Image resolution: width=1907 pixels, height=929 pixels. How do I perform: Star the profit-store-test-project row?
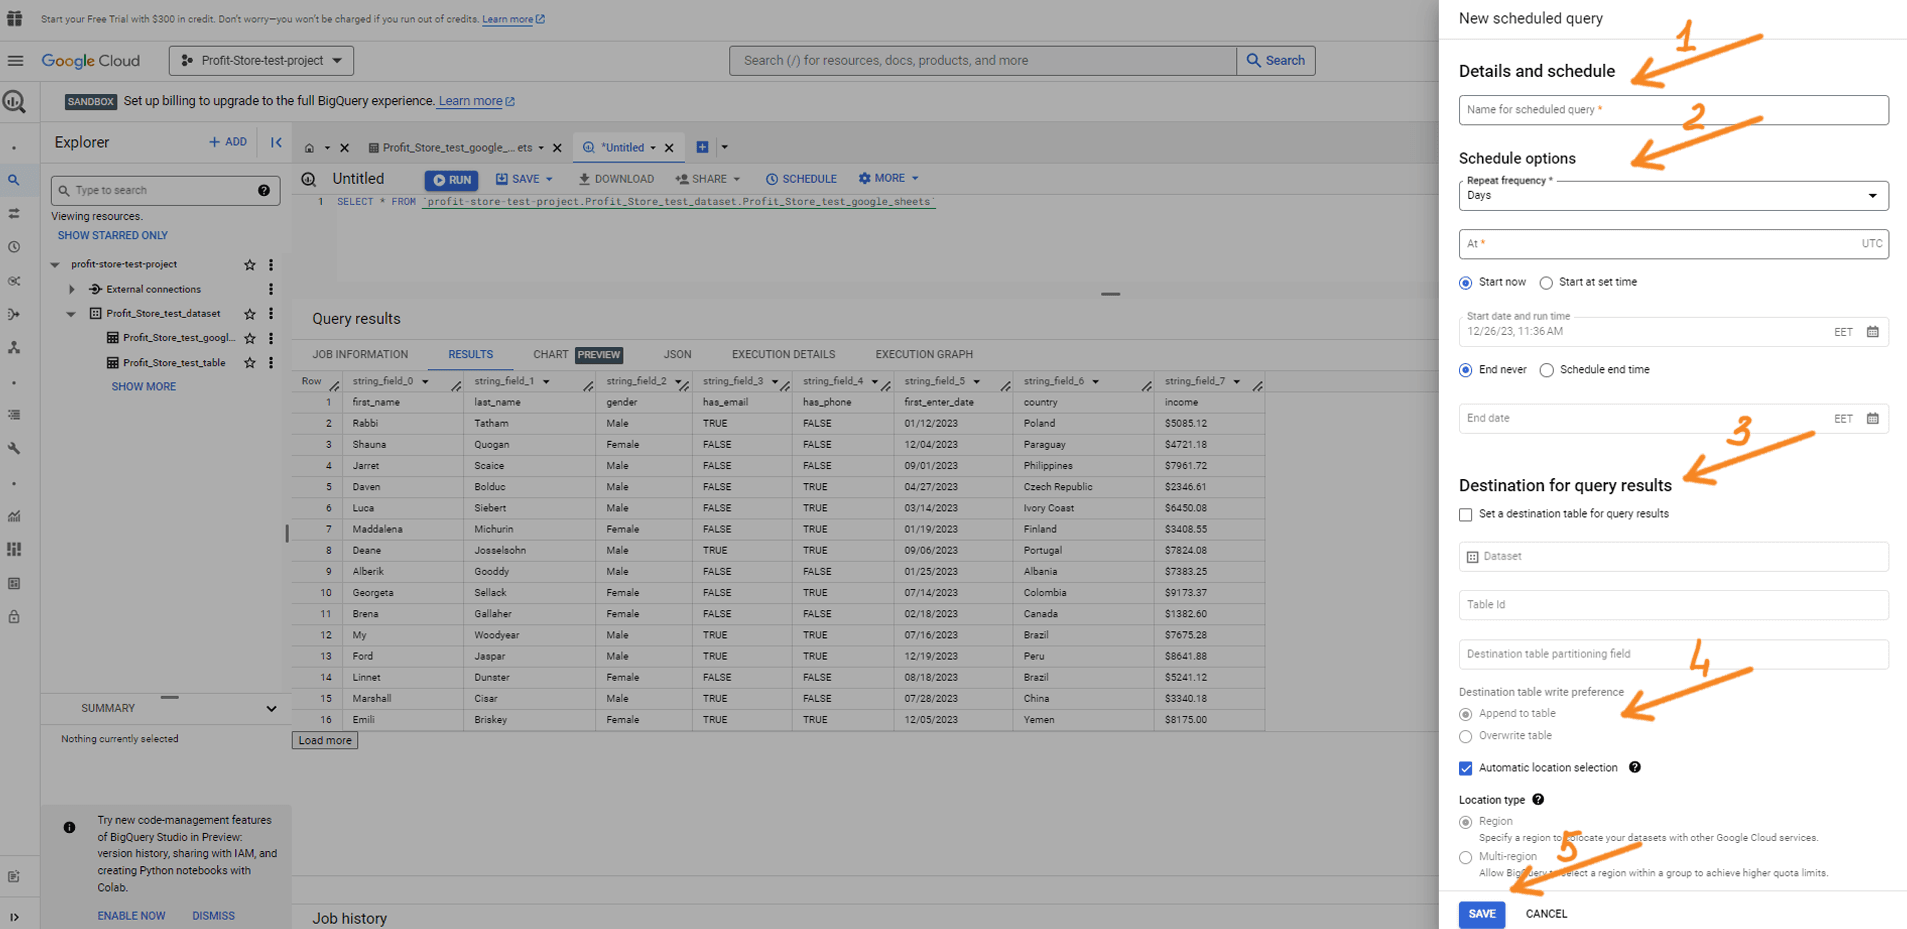[x=250, y=265]
